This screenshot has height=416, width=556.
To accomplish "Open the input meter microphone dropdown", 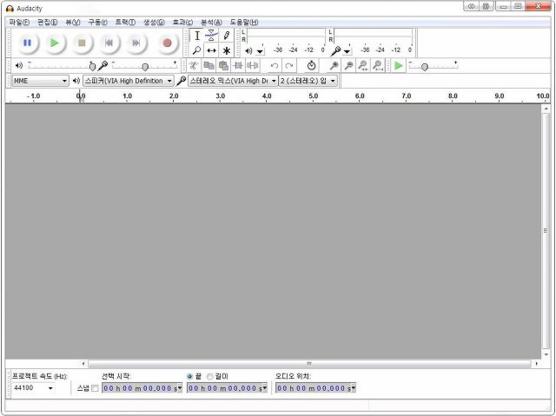I will click(347, 51).
